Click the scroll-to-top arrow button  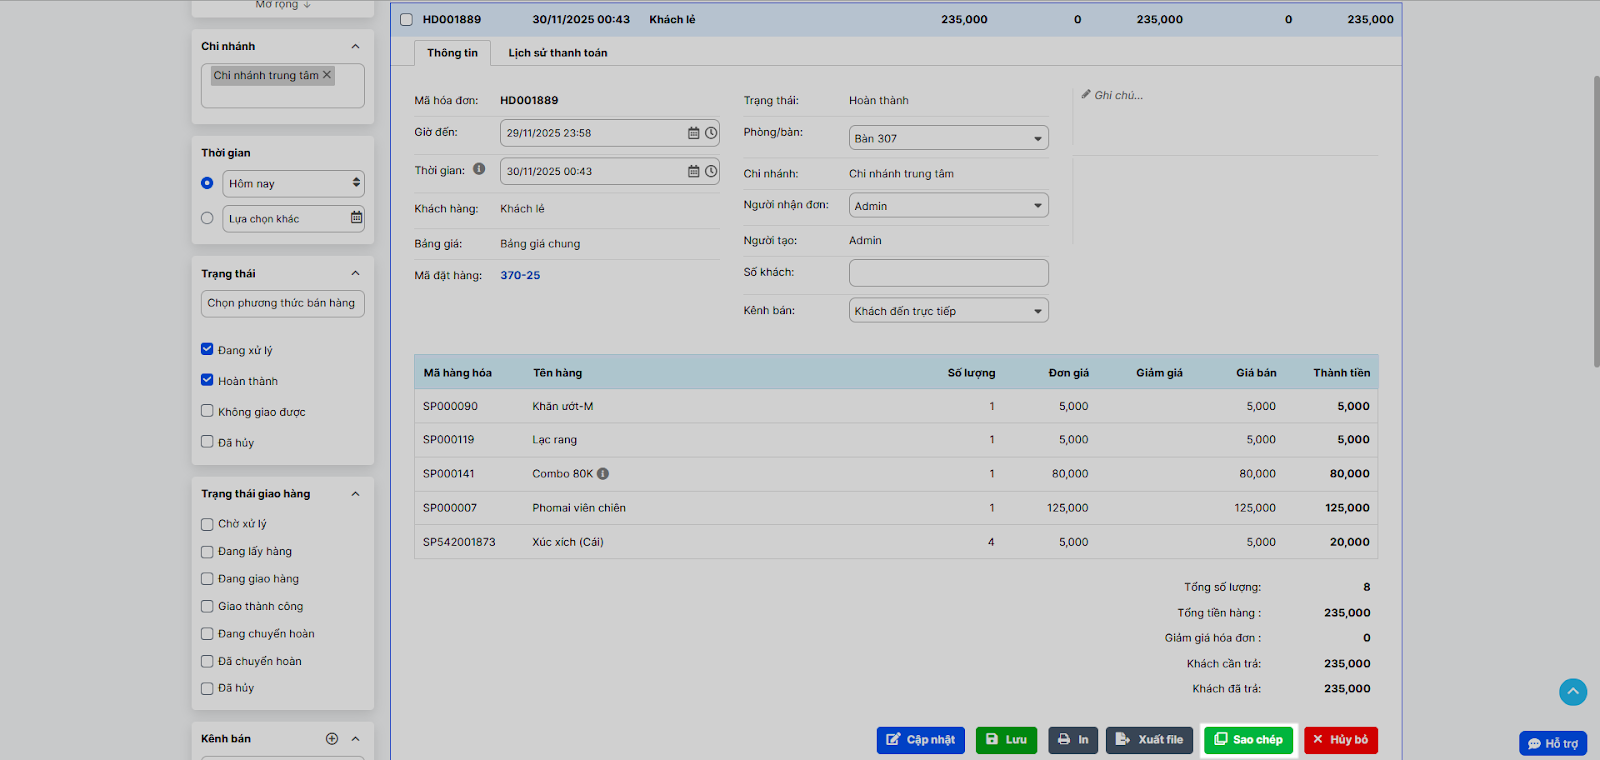(1573, 692)
